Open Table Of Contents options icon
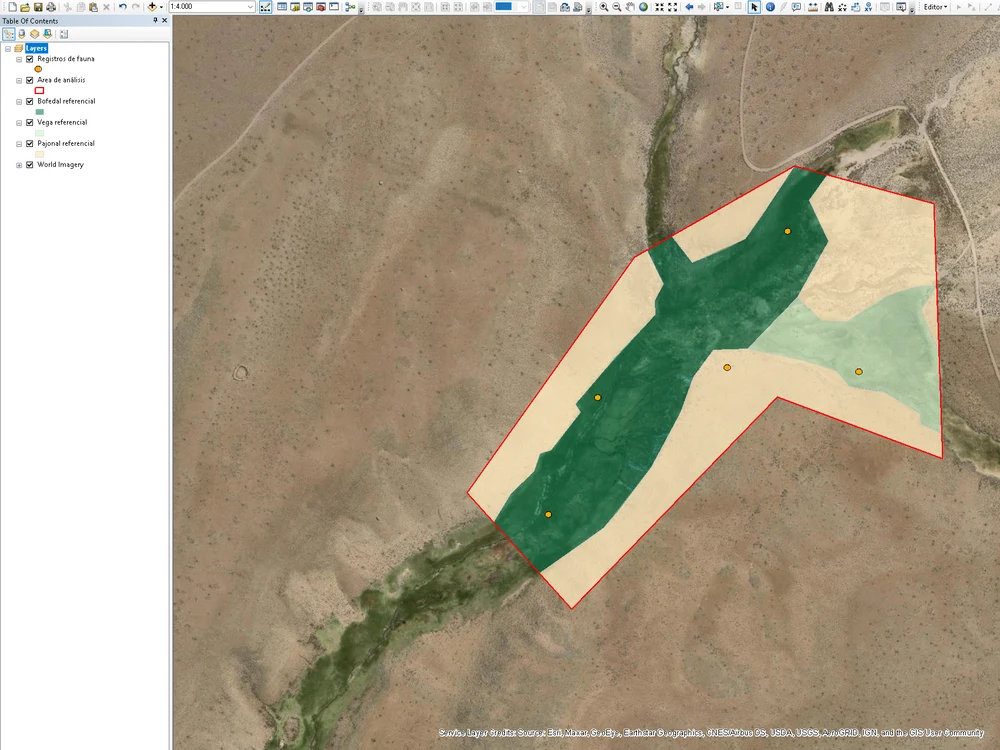 [64, 34]
